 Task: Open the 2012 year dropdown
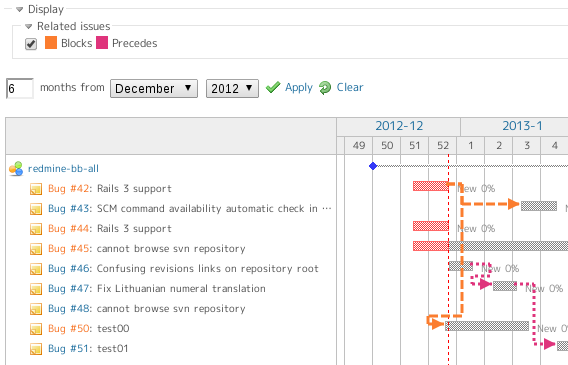point(232,88)
